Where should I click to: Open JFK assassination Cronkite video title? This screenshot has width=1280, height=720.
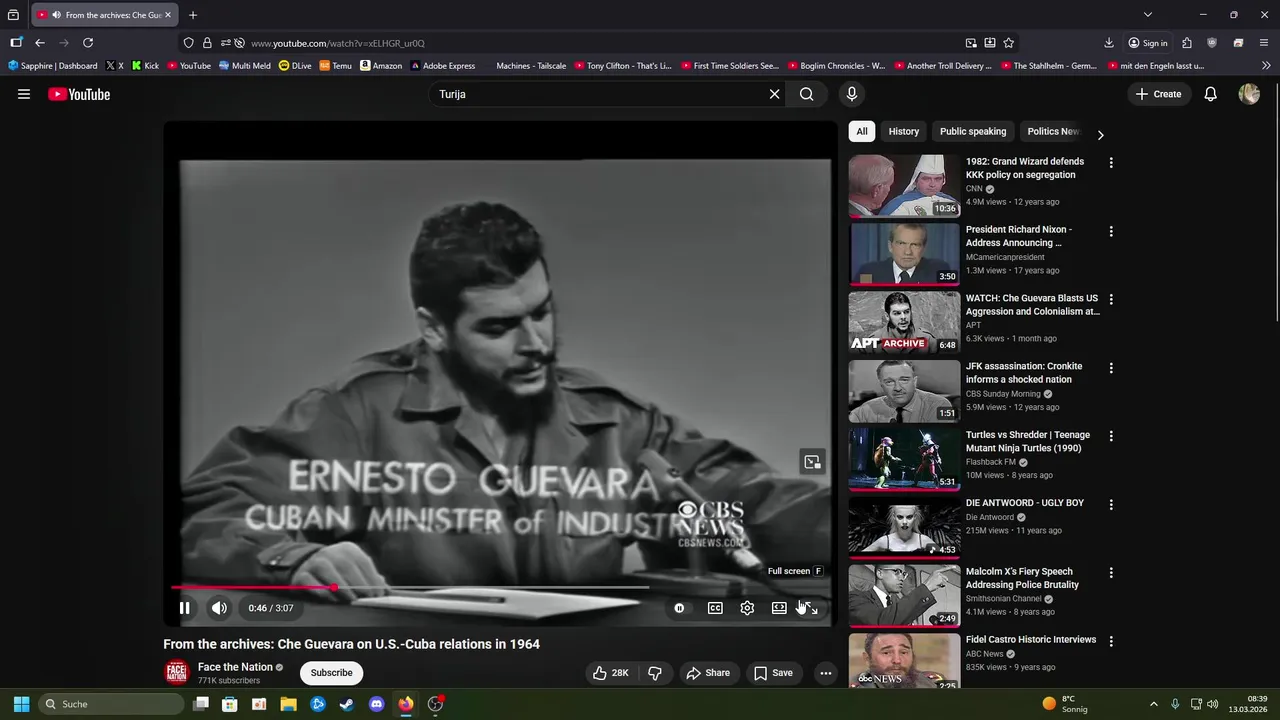point(1024,373)
